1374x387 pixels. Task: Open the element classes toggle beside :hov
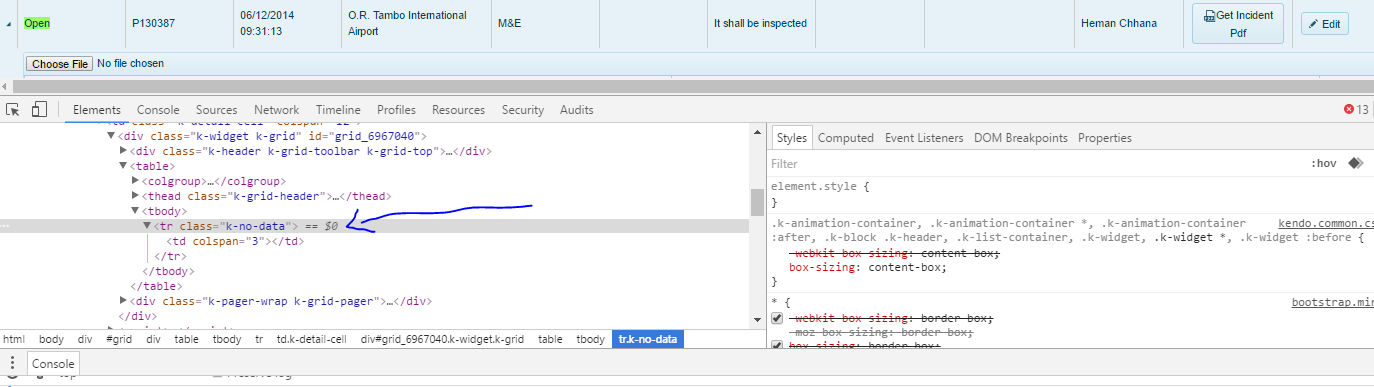[x=1355, y=163]
